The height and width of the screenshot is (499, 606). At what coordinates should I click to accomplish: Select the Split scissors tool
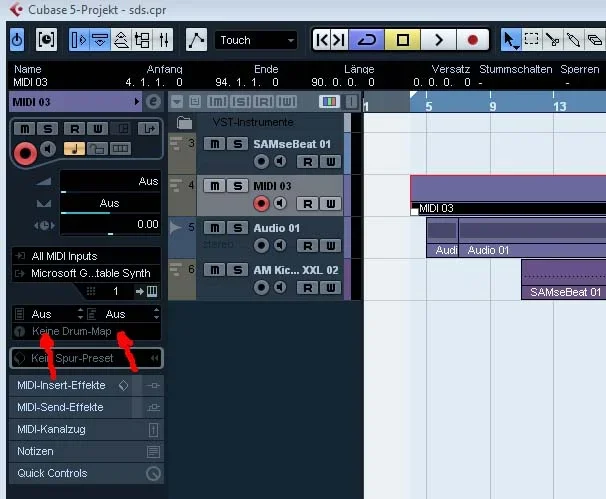[x=553, y=39]
